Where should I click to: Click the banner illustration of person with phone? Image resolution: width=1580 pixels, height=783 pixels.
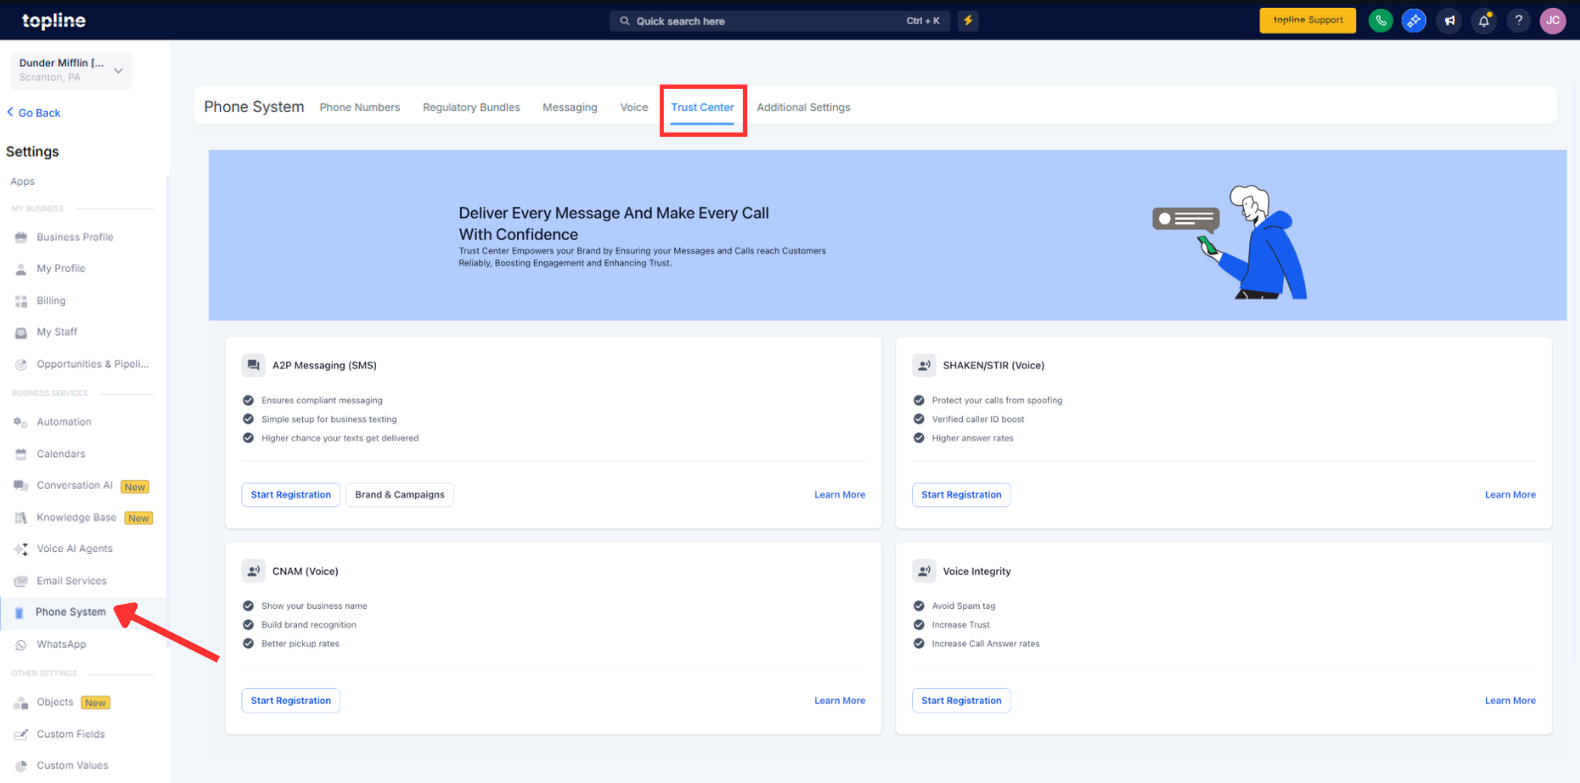pos(1232,243)
